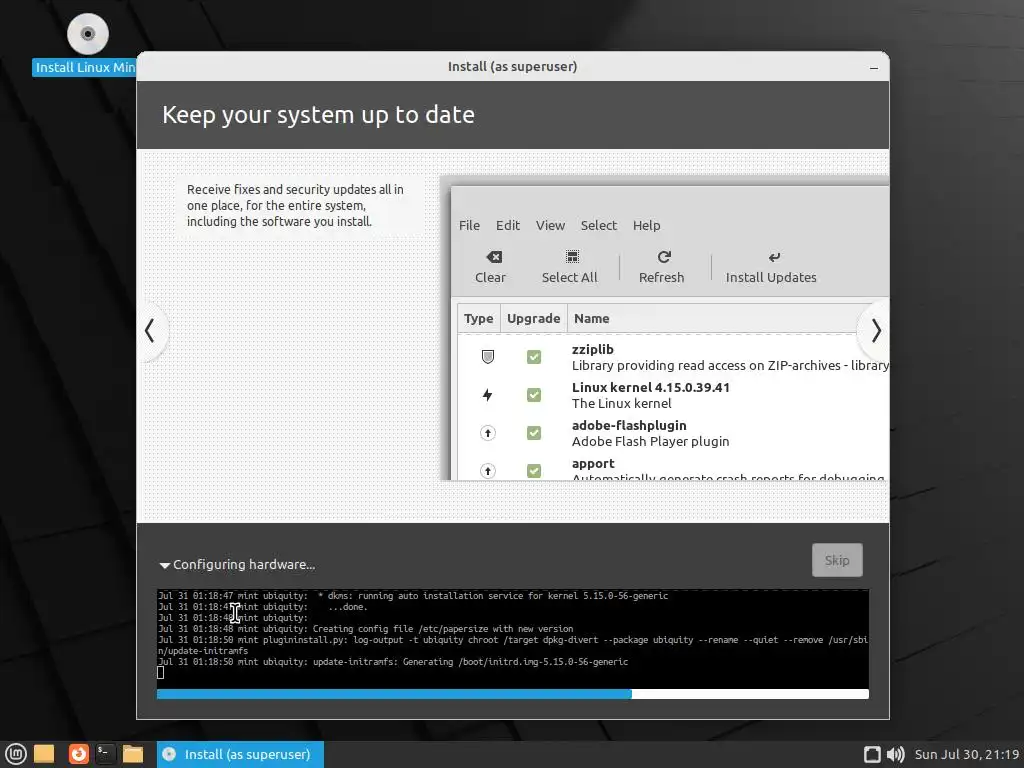Click the show desktop folder icon in the panel

44,754
